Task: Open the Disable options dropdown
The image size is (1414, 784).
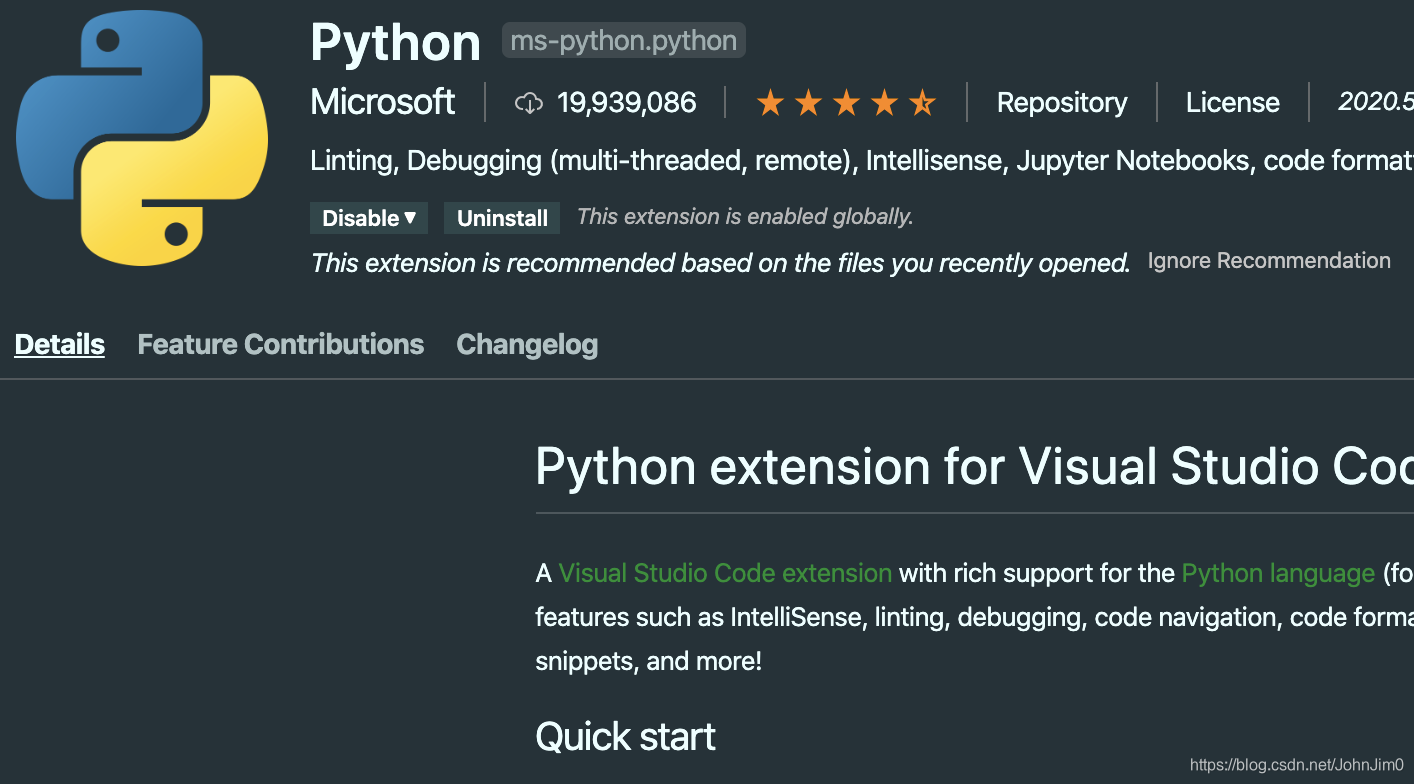Action: tap(410, 217)
